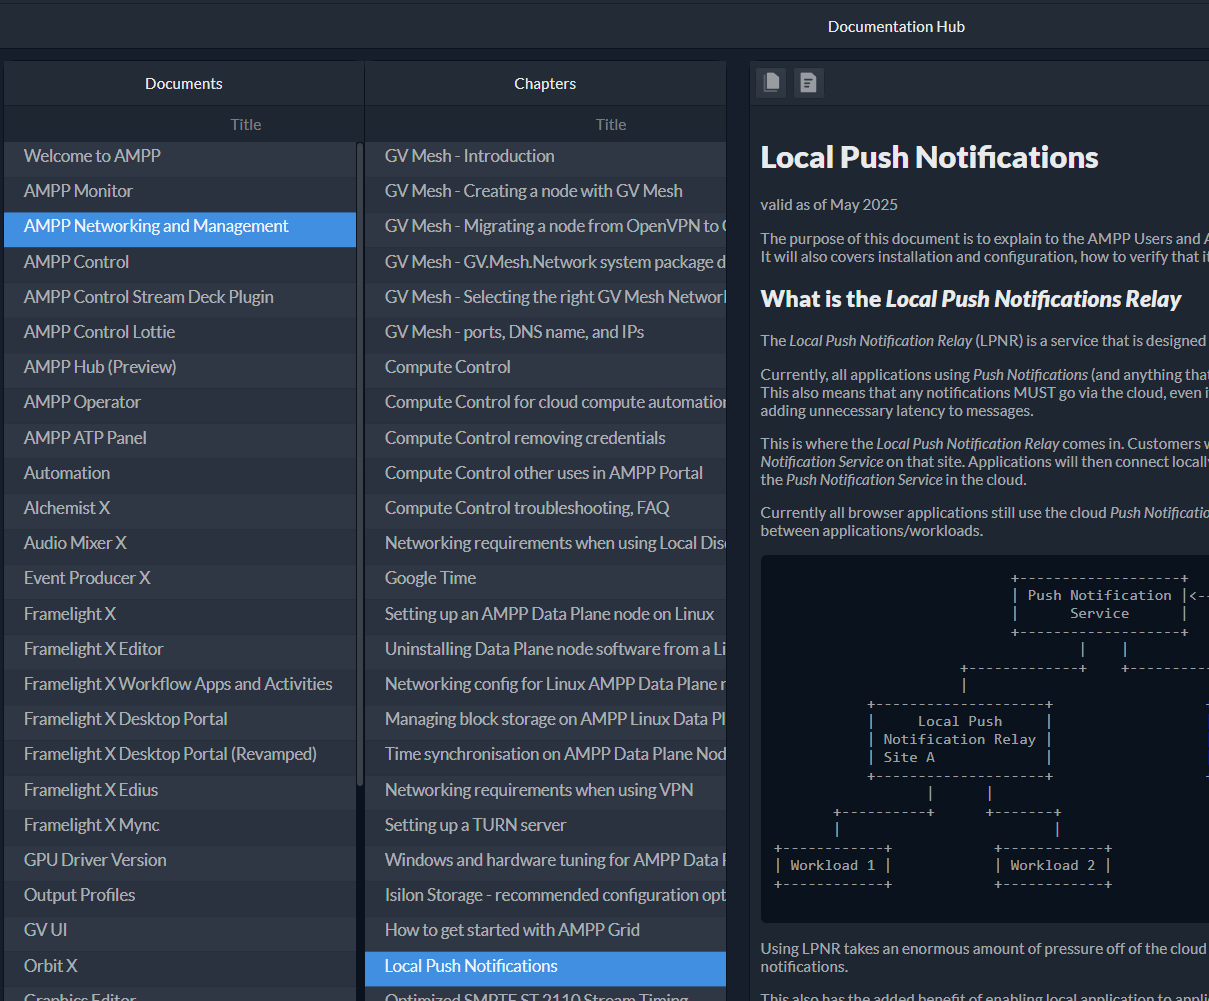Select Compute Control troubleshooting, FAQ chapter
The image size is (1209, 1001).
coord(527,508)
